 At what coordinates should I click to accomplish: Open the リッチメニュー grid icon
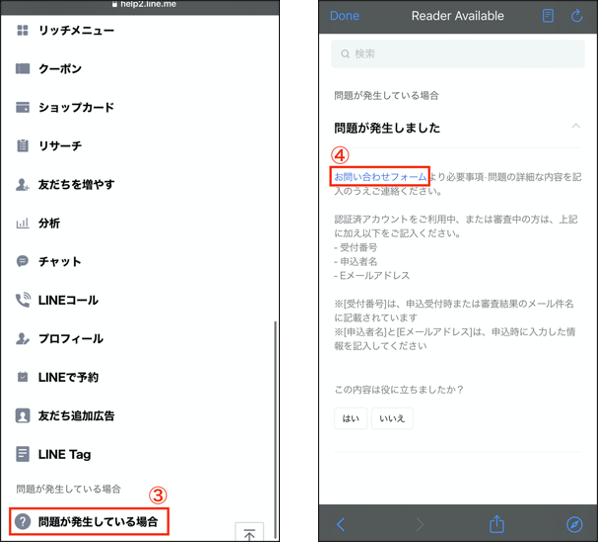(x=23, y=30)
